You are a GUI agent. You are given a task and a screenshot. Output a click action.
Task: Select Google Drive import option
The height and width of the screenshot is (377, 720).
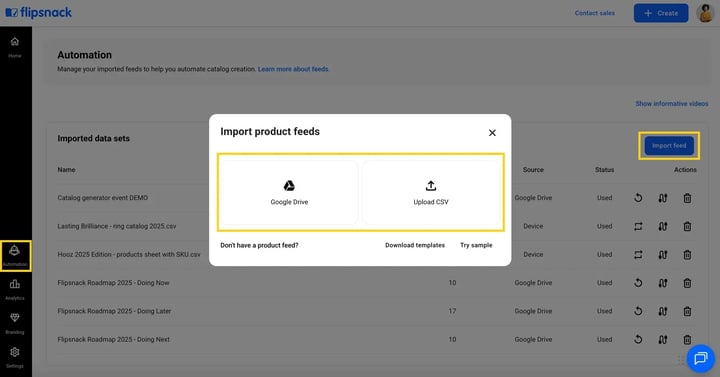tap(289, 192)
